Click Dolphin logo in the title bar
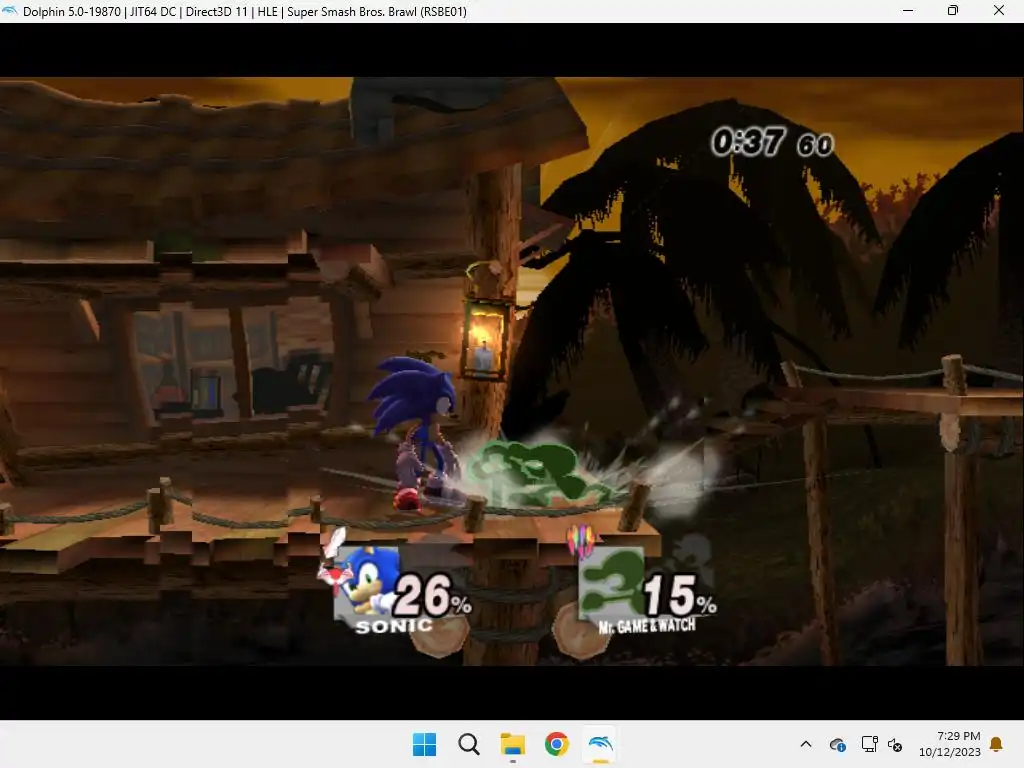The image size is (1024, 768). click(10, 11)
